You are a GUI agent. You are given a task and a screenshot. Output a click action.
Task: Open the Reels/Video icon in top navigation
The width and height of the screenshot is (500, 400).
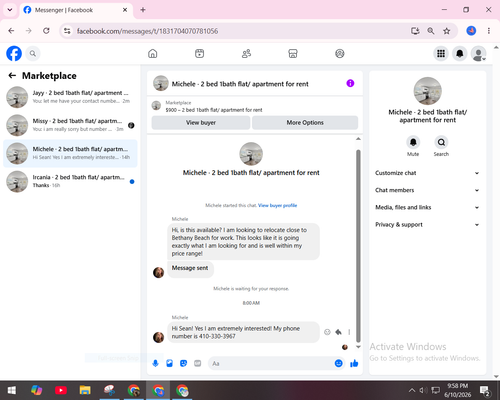pos(199,53)
